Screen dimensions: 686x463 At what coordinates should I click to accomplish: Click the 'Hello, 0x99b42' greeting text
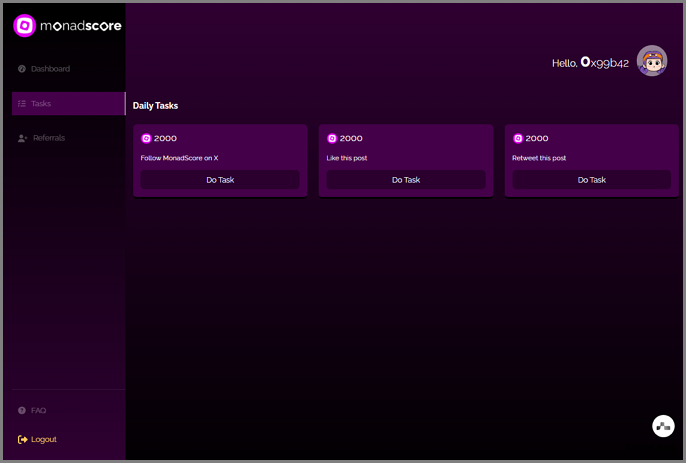point(590,63)
